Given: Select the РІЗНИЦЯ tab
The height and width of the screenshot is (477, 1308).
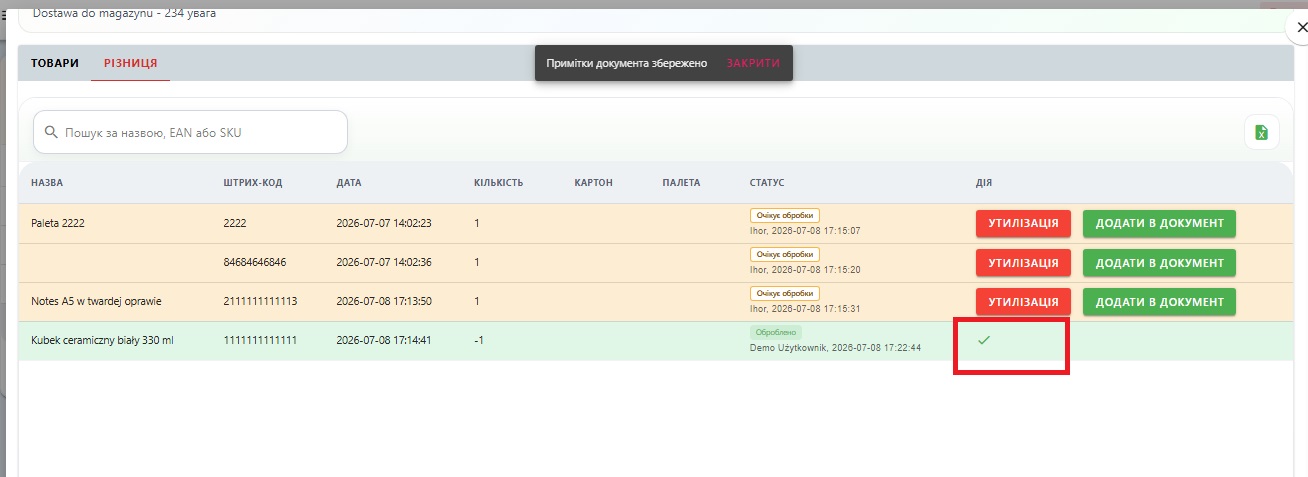Looking at the screenshot, I should [130, 63].
